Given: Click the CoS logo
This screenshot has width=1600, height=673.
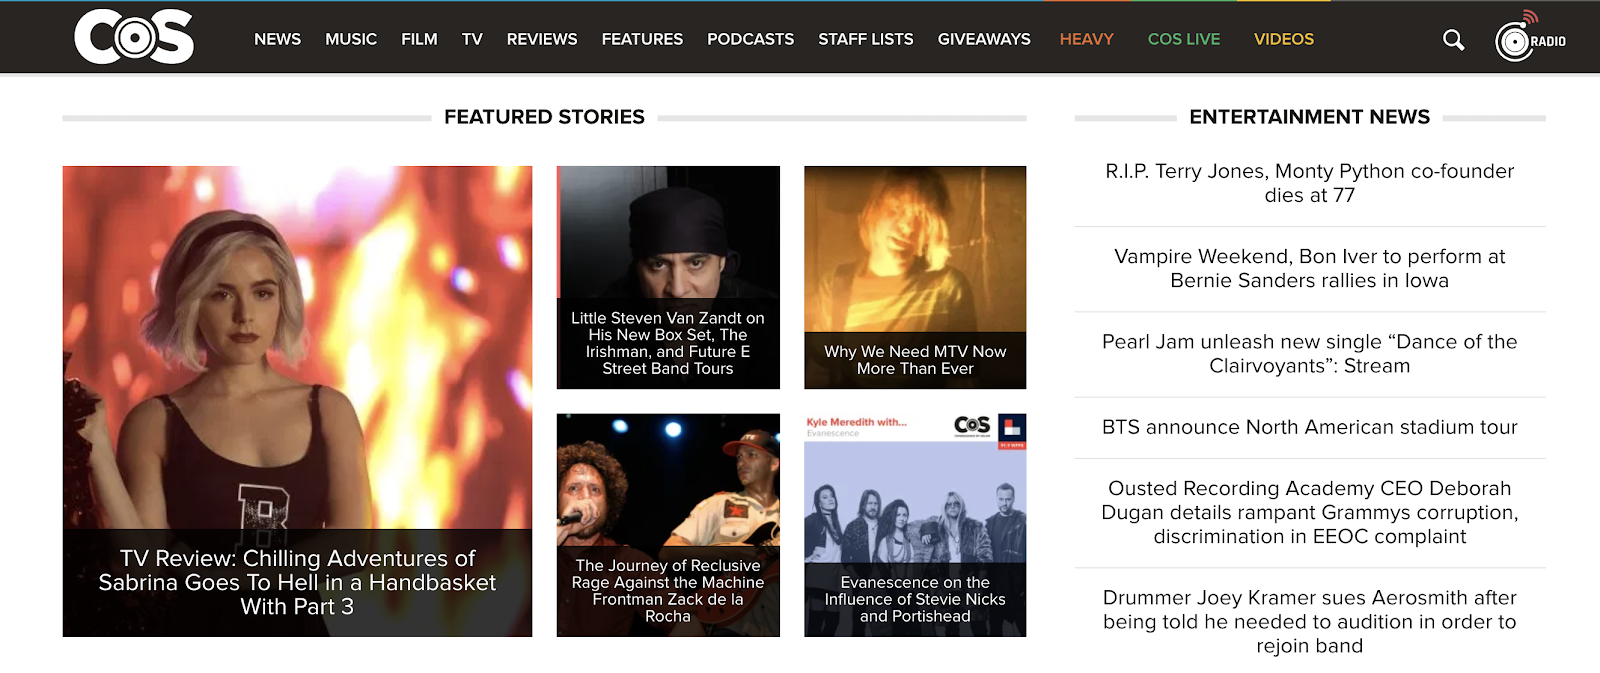Looking at the screenshot, I should [131, 37].
